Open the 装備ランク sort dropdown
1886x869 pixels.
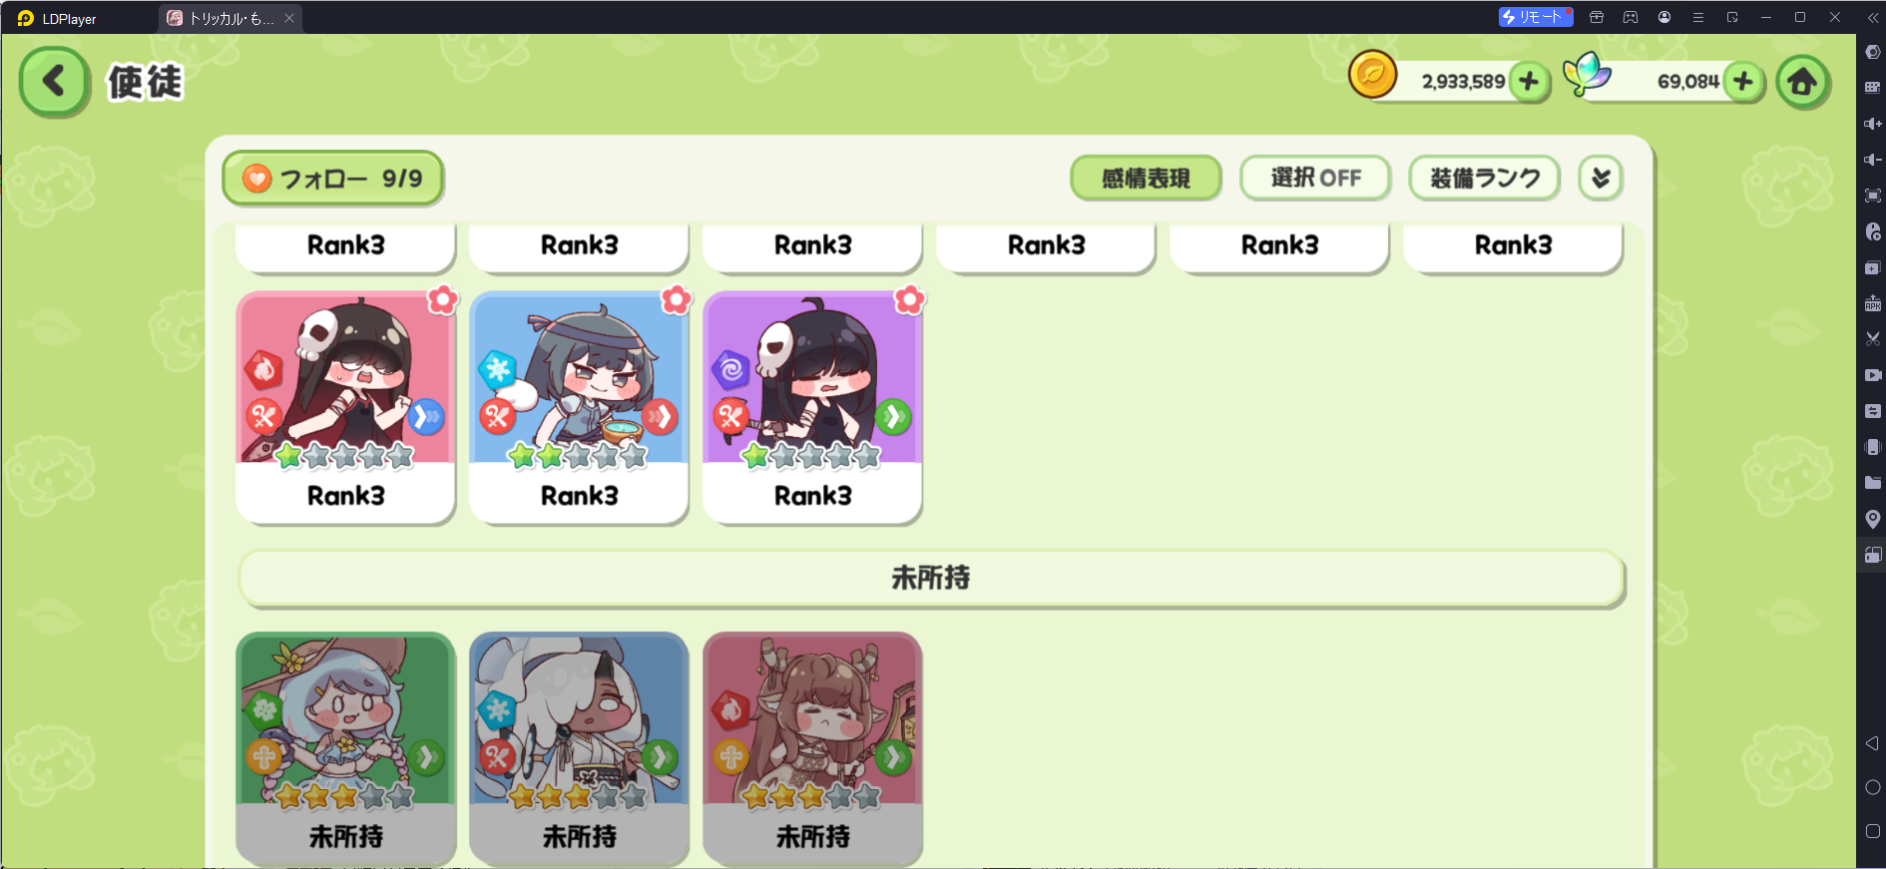(1484, 178)
